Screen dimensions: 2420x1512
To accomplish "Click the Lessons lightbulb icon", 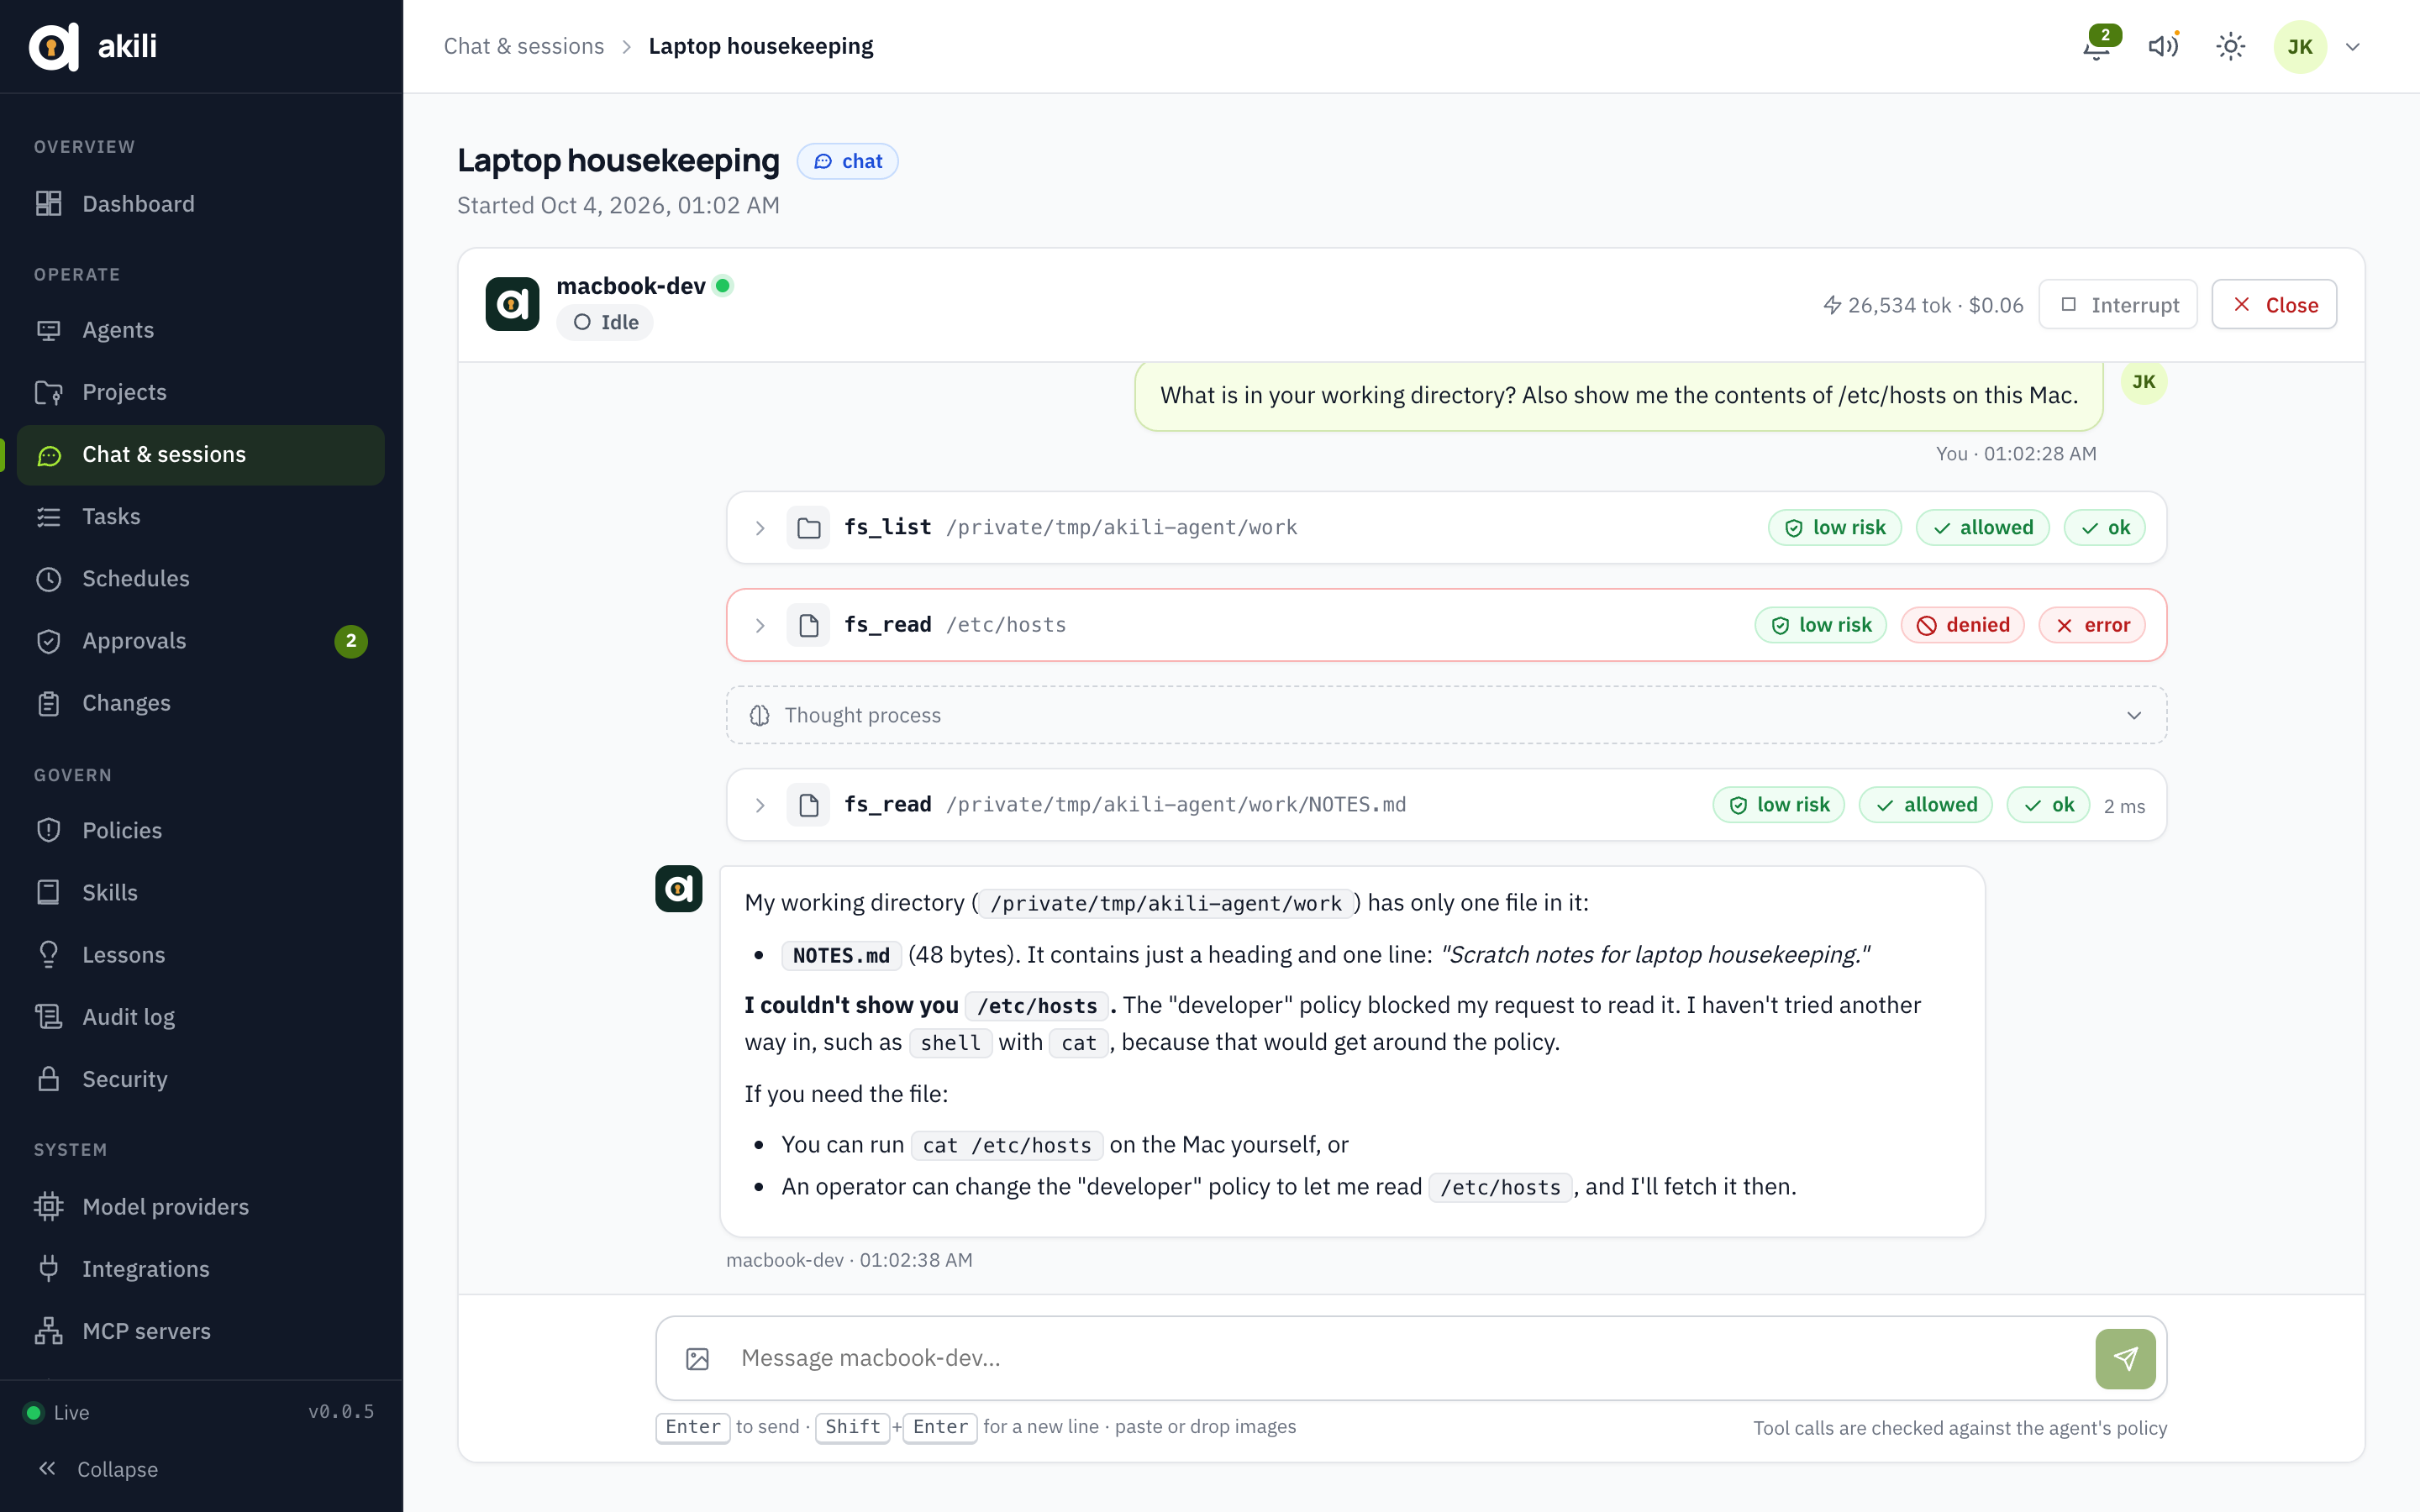I will point(49,954).
